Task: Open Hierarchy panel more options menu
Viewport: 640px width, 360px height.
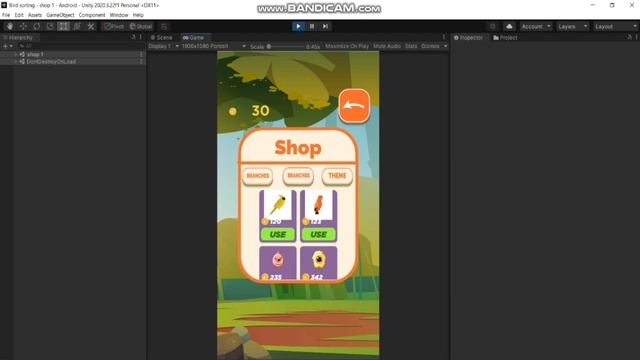Action: pos(141,37)
